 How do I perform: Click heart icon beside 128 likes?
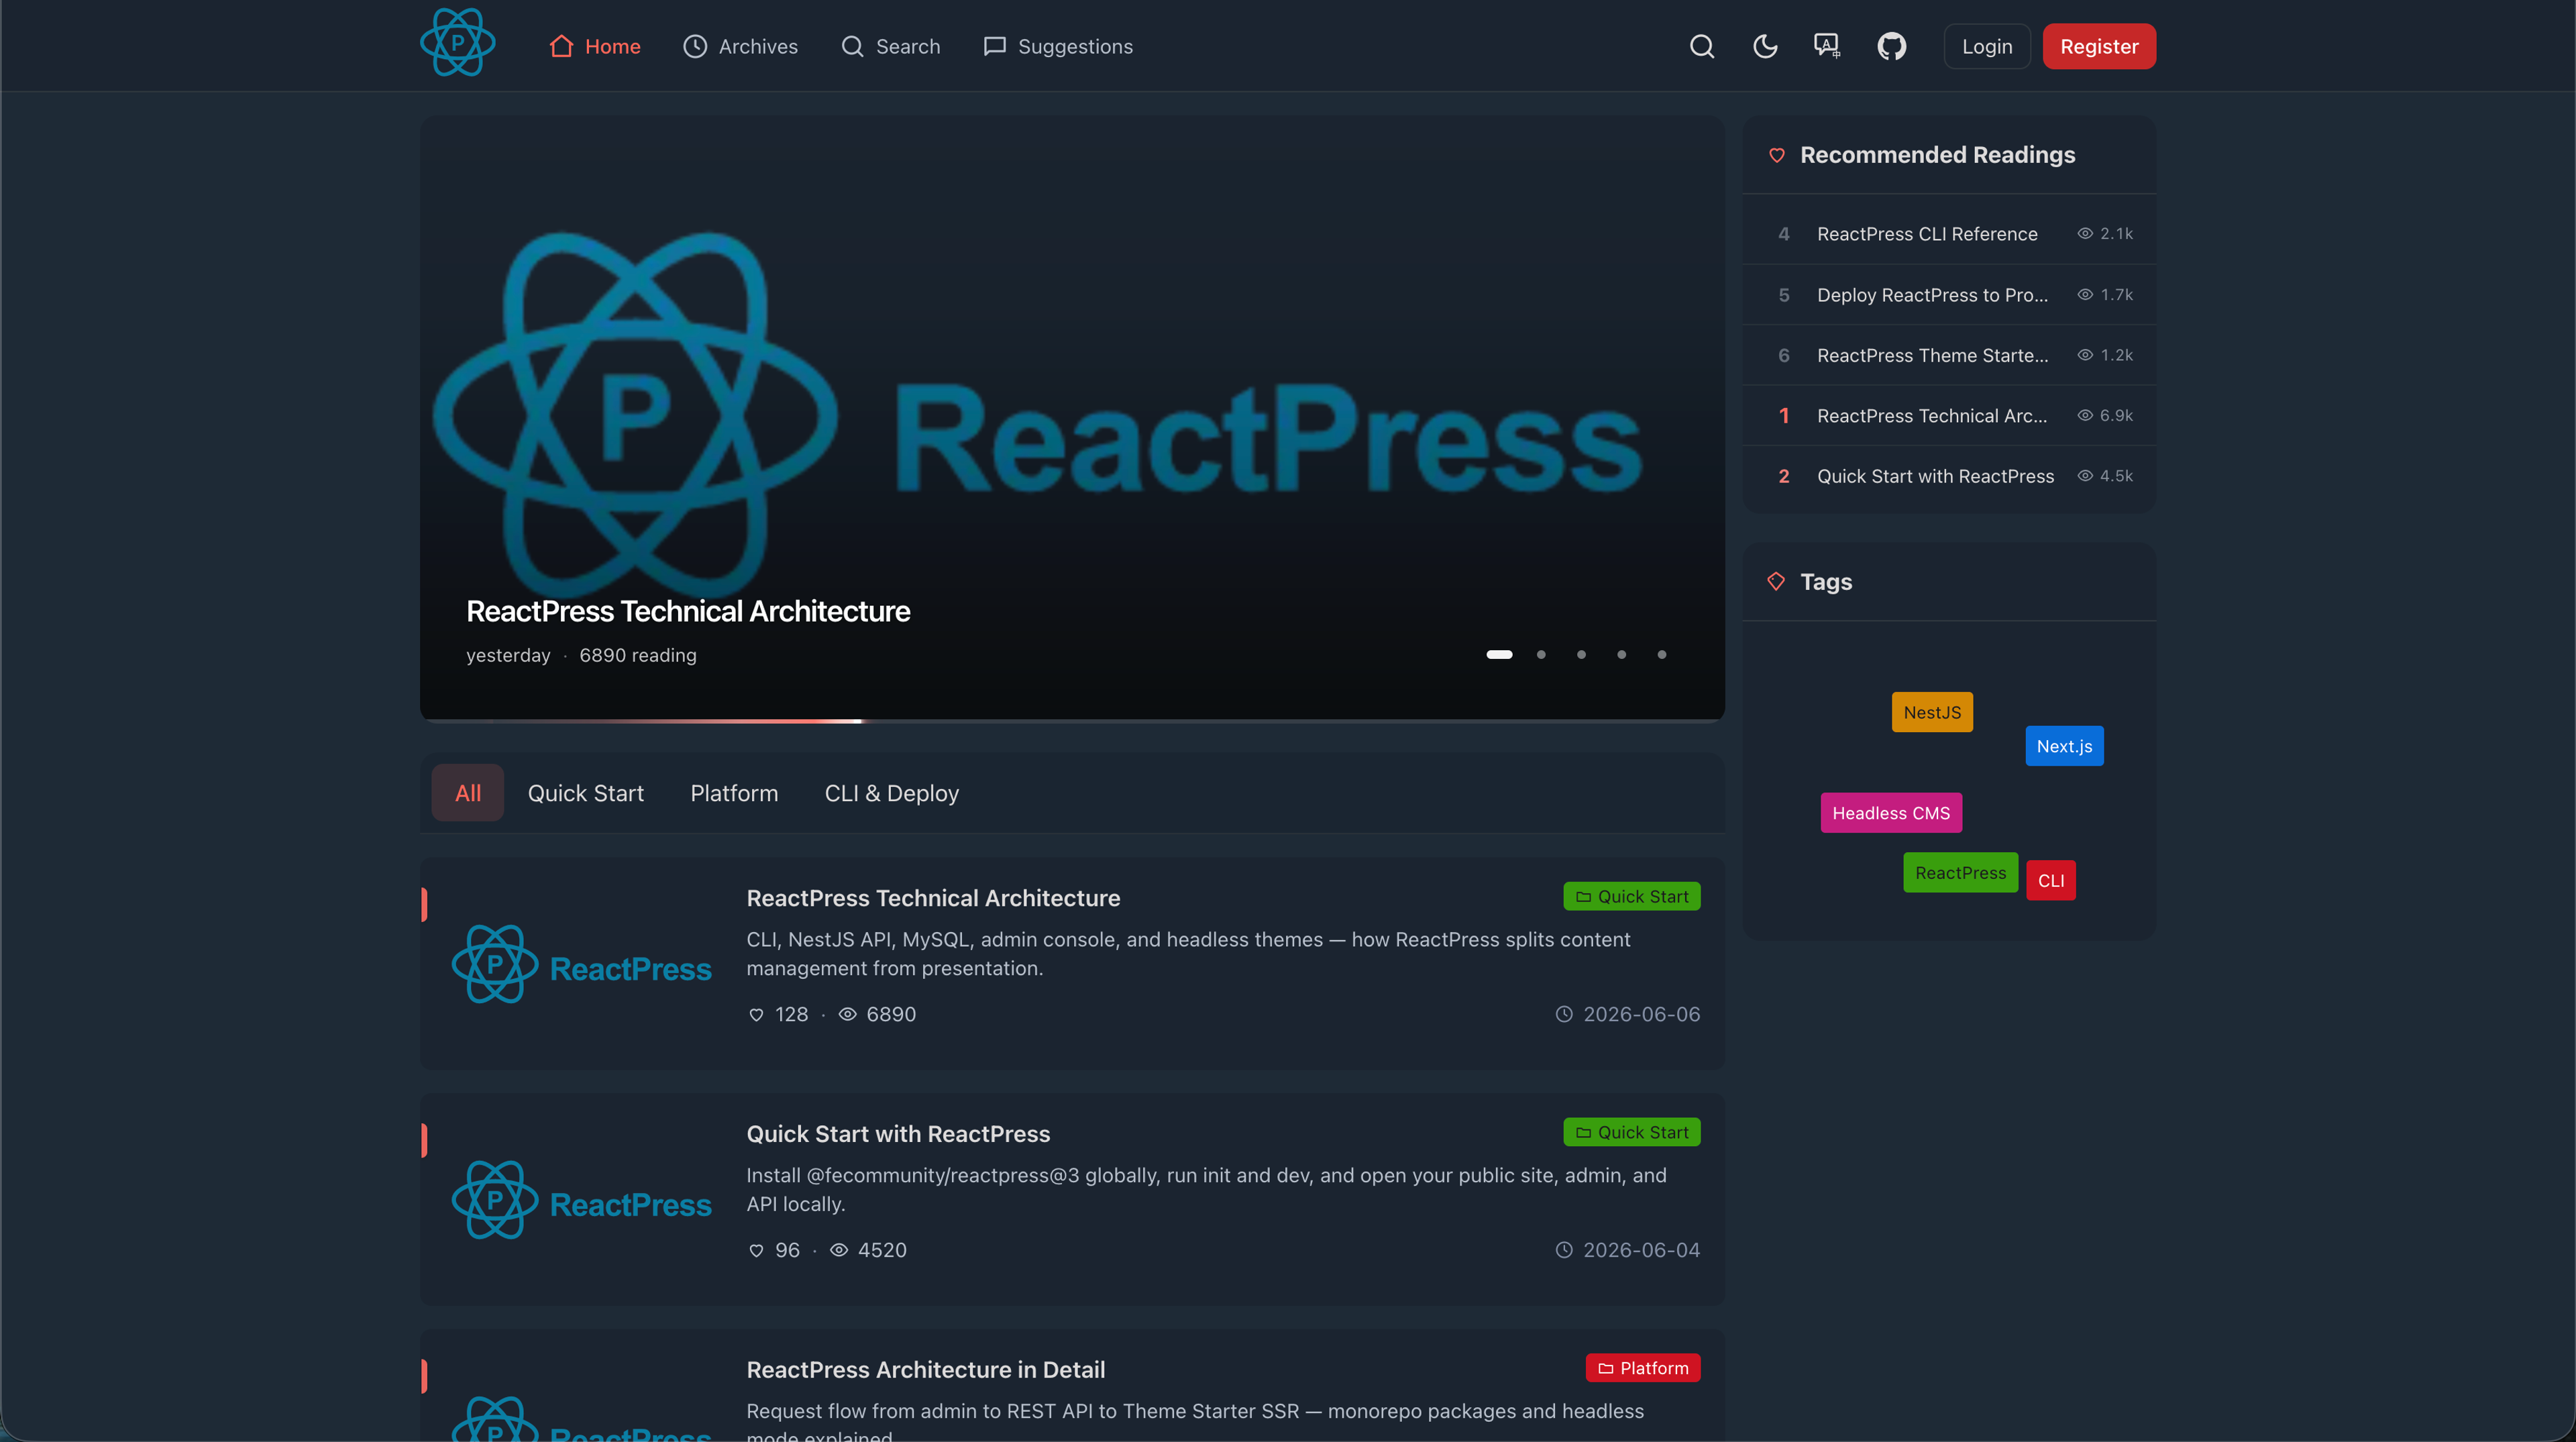pyautogui.click(x=756, y=1015)
